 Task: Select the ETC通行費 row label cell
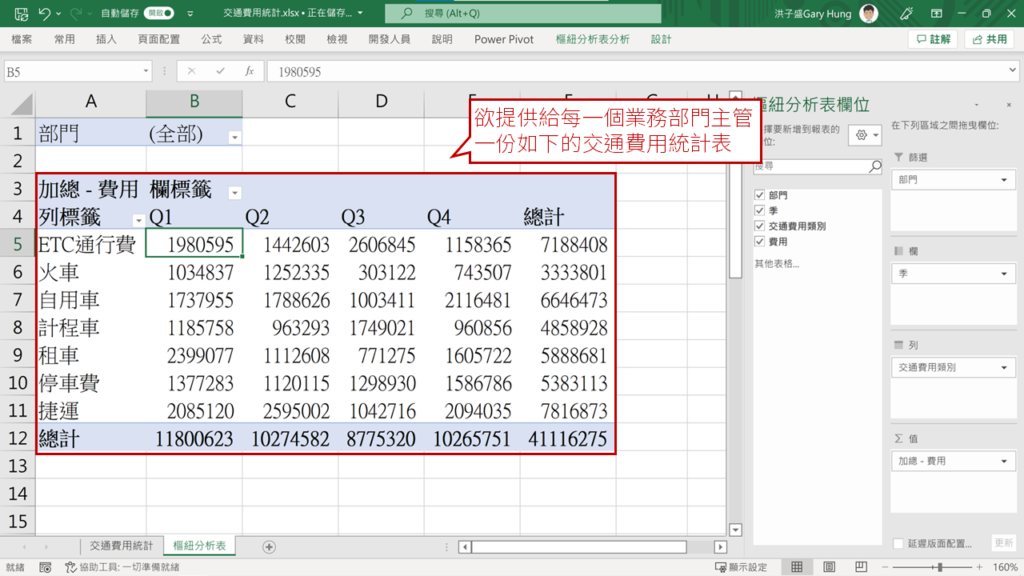click(90, 243)
